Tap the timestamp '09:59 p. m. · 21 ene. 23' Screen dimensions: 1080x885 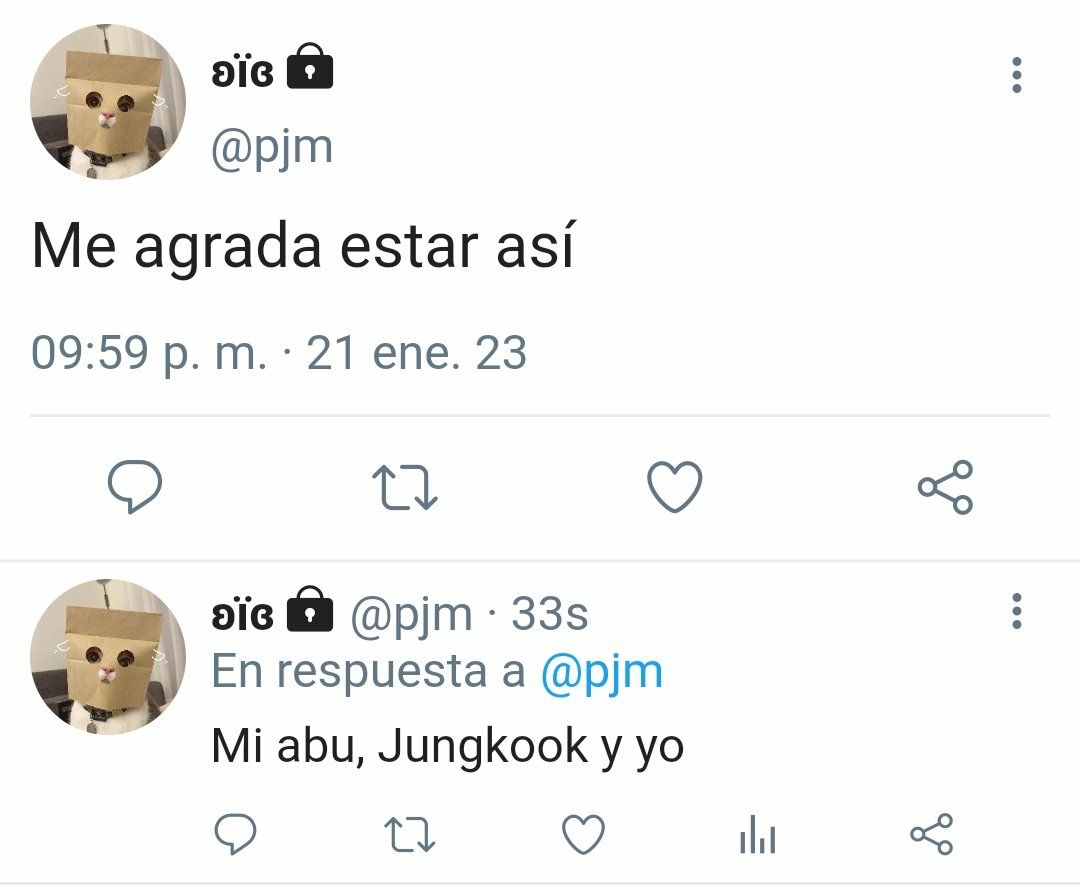click(279, 353)
